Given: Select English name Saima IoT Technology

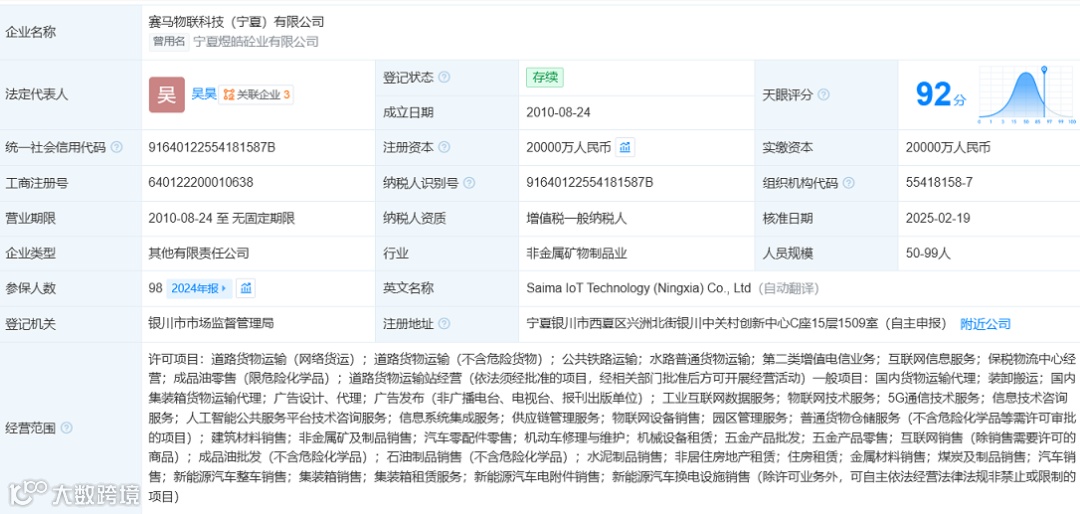Looking at the screenshot, I should [x=638, y=288].
